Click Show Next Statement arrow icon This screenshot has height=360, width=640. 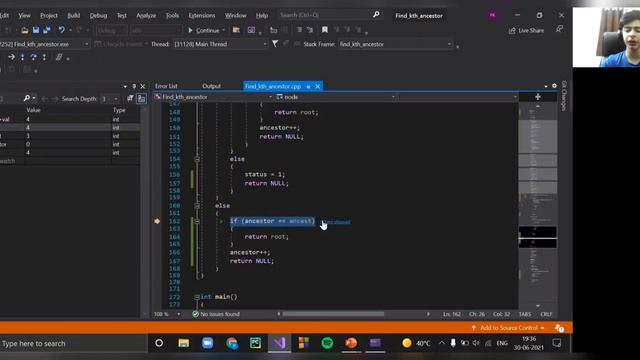[x=11, y=57]
